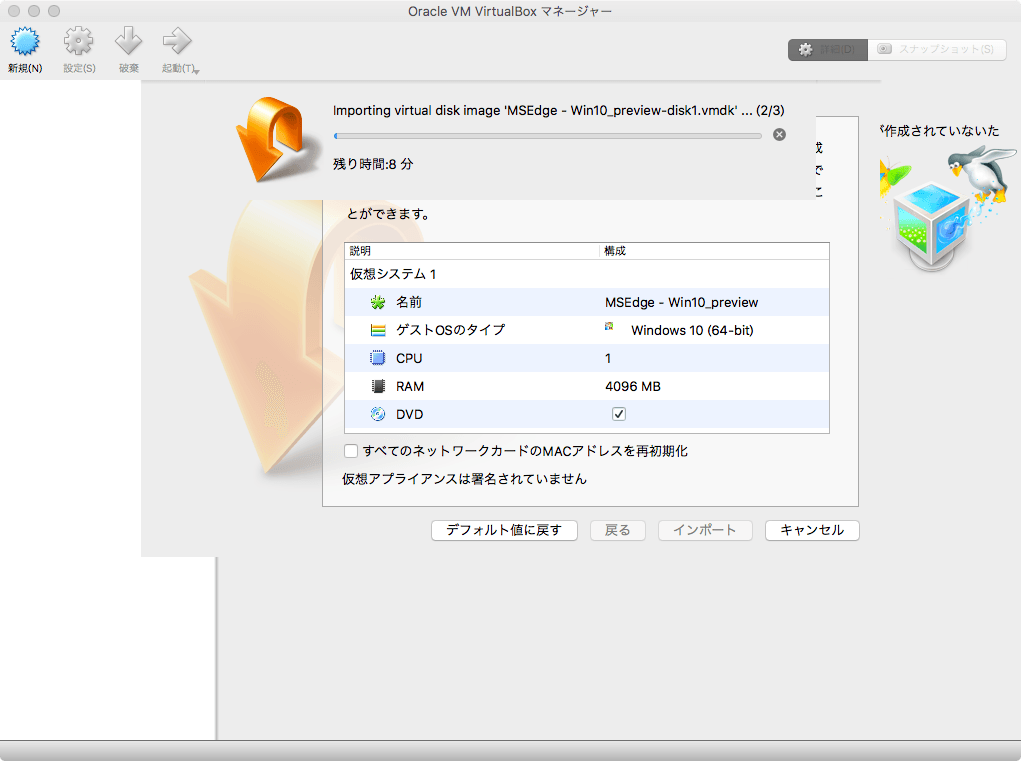Click the Windows 10 OS type icon
The height and width of the screenshot is (761, 1021).
609,326
